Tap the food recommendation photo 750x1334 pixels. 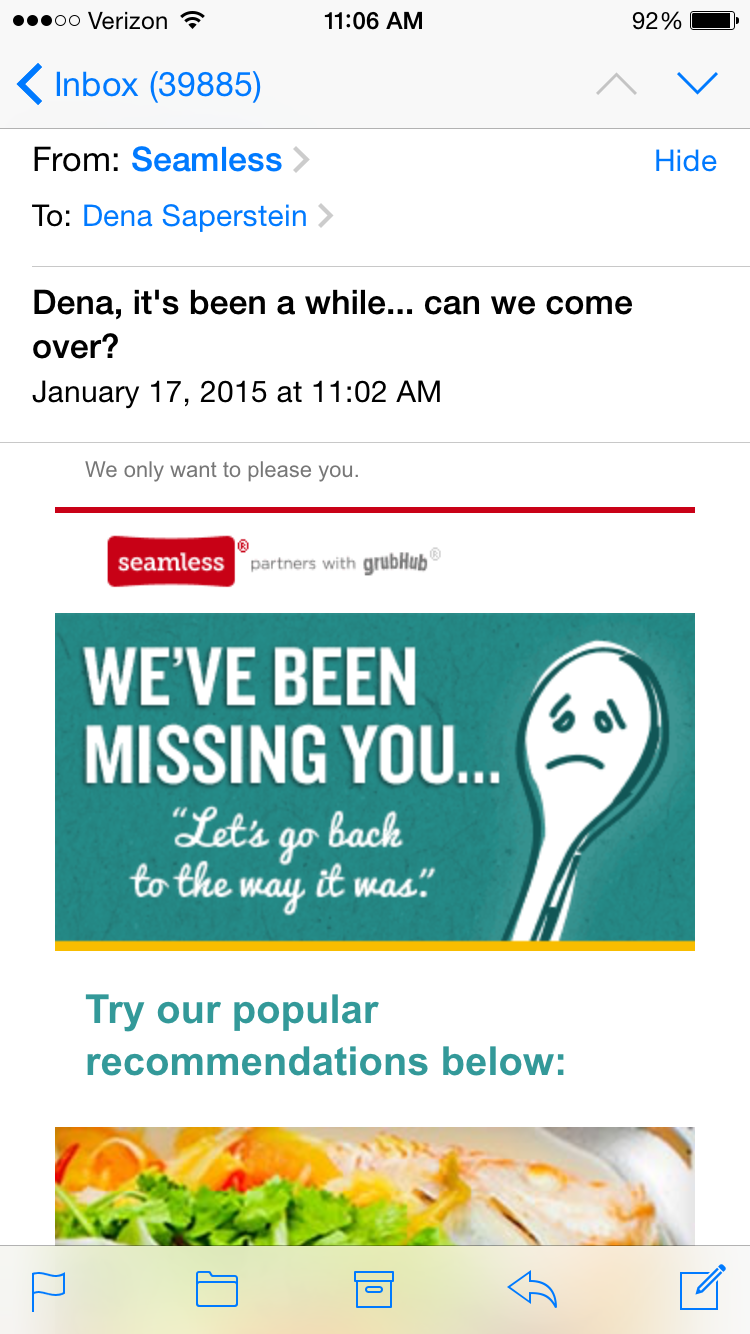(x=374, y=1186)
